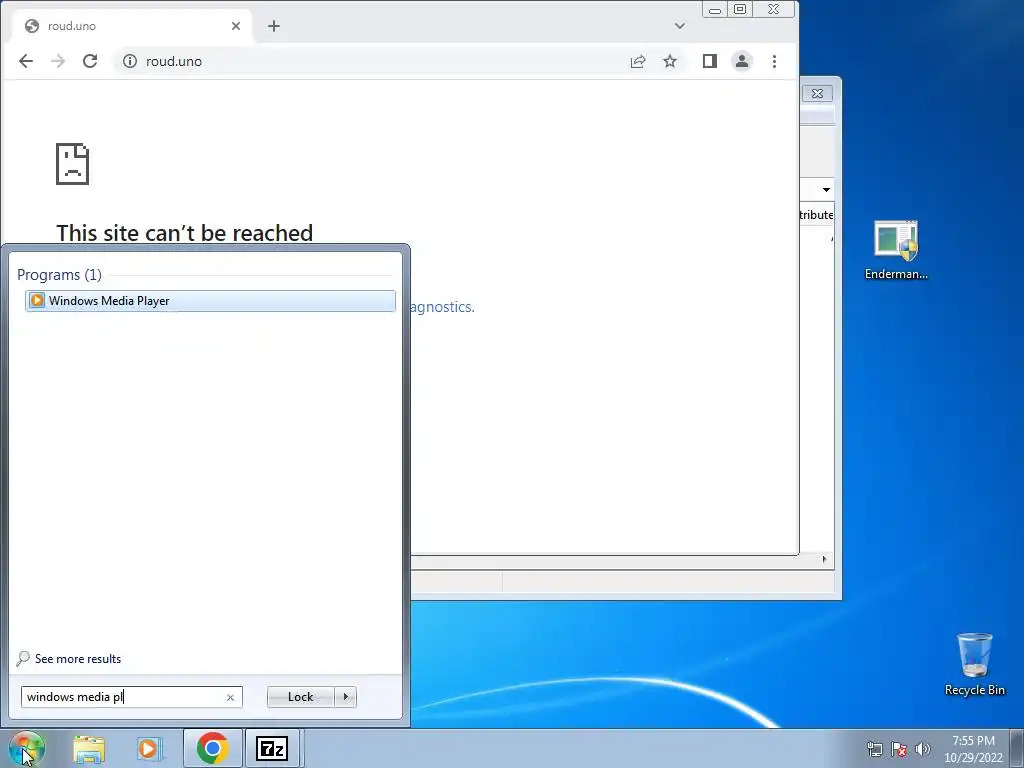Image resolution: width=1024 pixels, height=768 pixels.
Task: Click the Show desktop strip on the taskbar
Action: [1018, 749]
